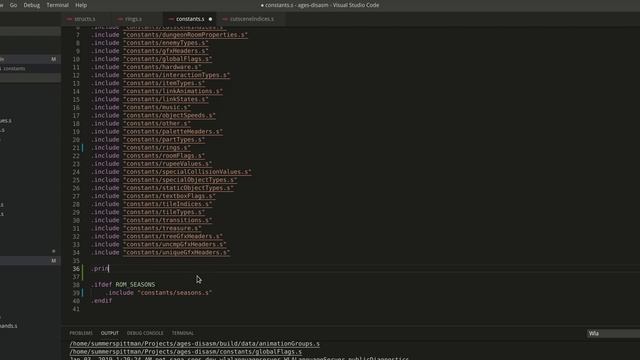Open link "constants/uncmpGfxHeaders.s"
This screenshot has width=640, height=360.
click(x=175, y=244)
